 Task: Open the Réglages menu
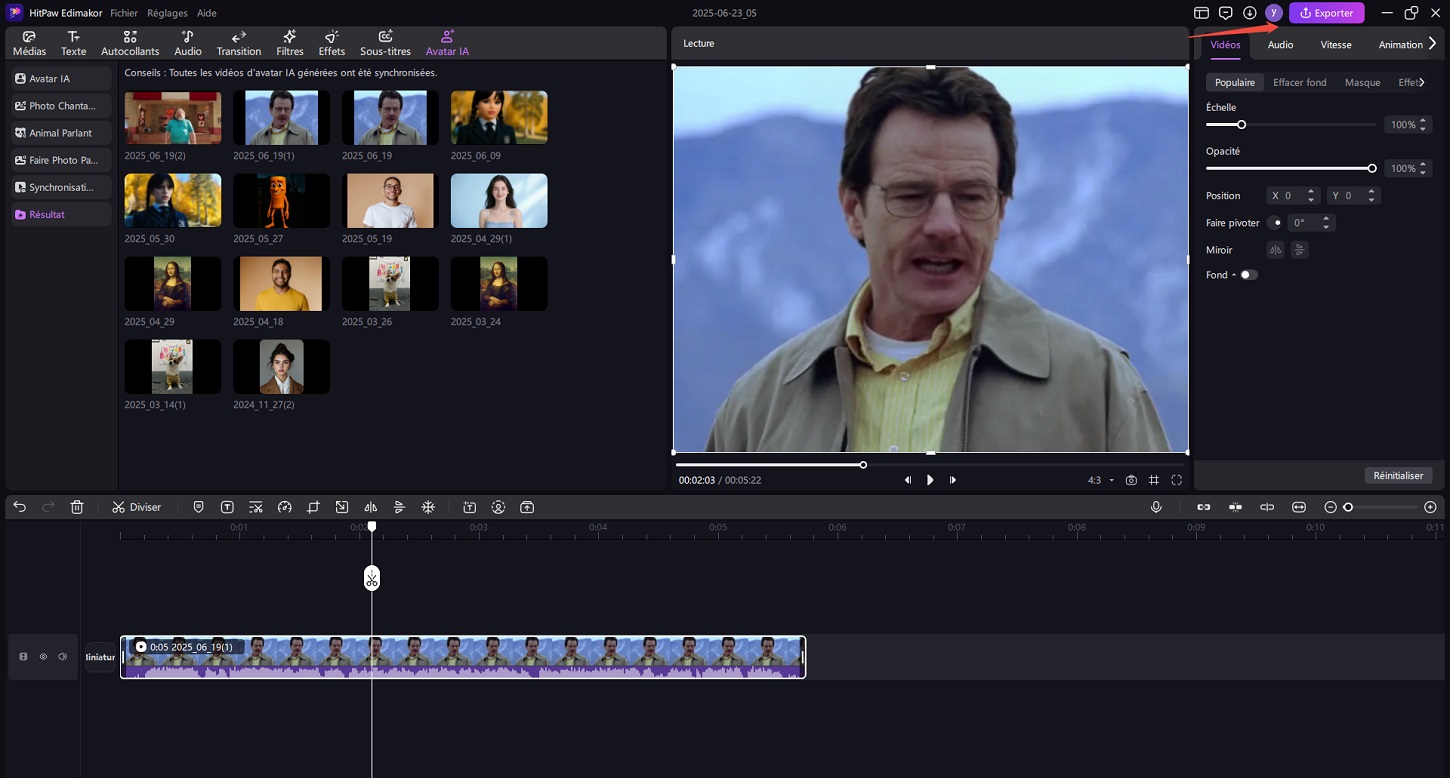click(x=166, y=13)
